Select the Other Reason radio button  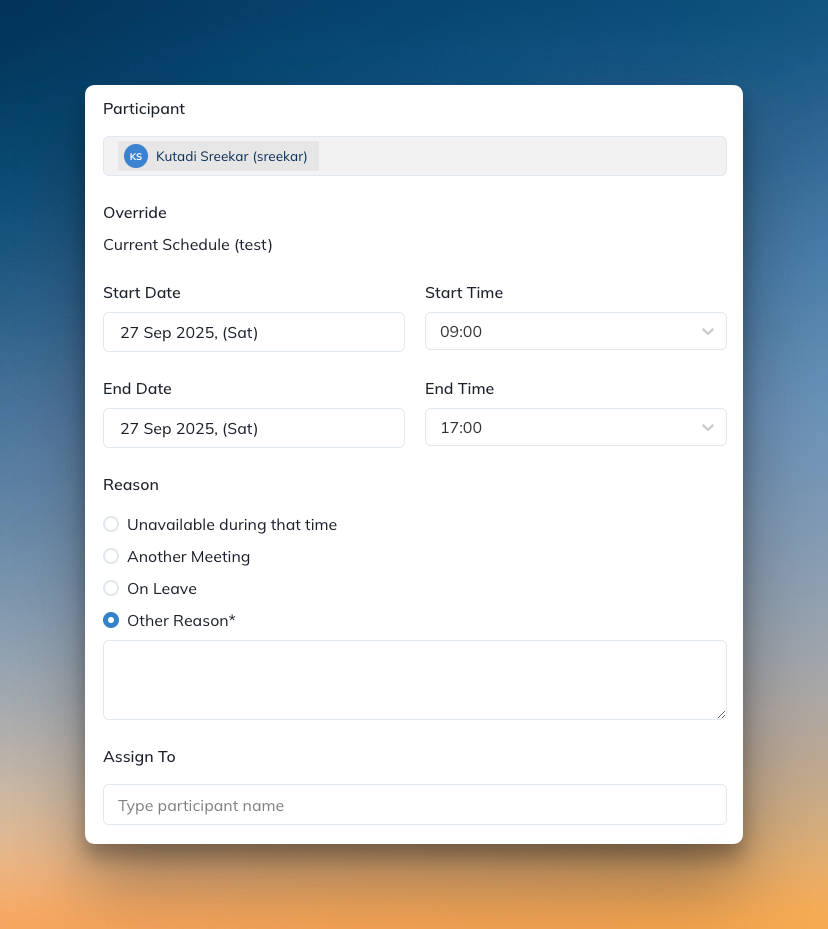pos(111,620)
